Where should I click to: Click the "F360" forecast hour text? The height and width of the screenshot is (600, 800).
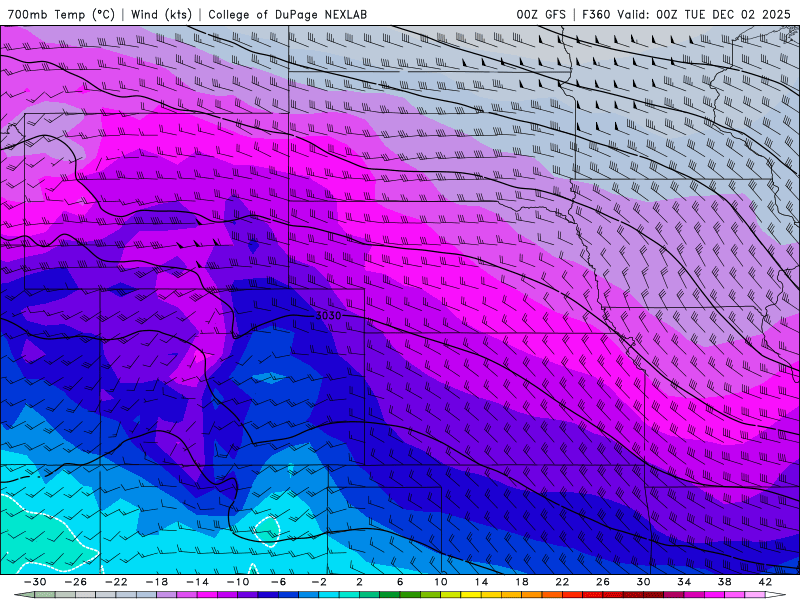596,14
